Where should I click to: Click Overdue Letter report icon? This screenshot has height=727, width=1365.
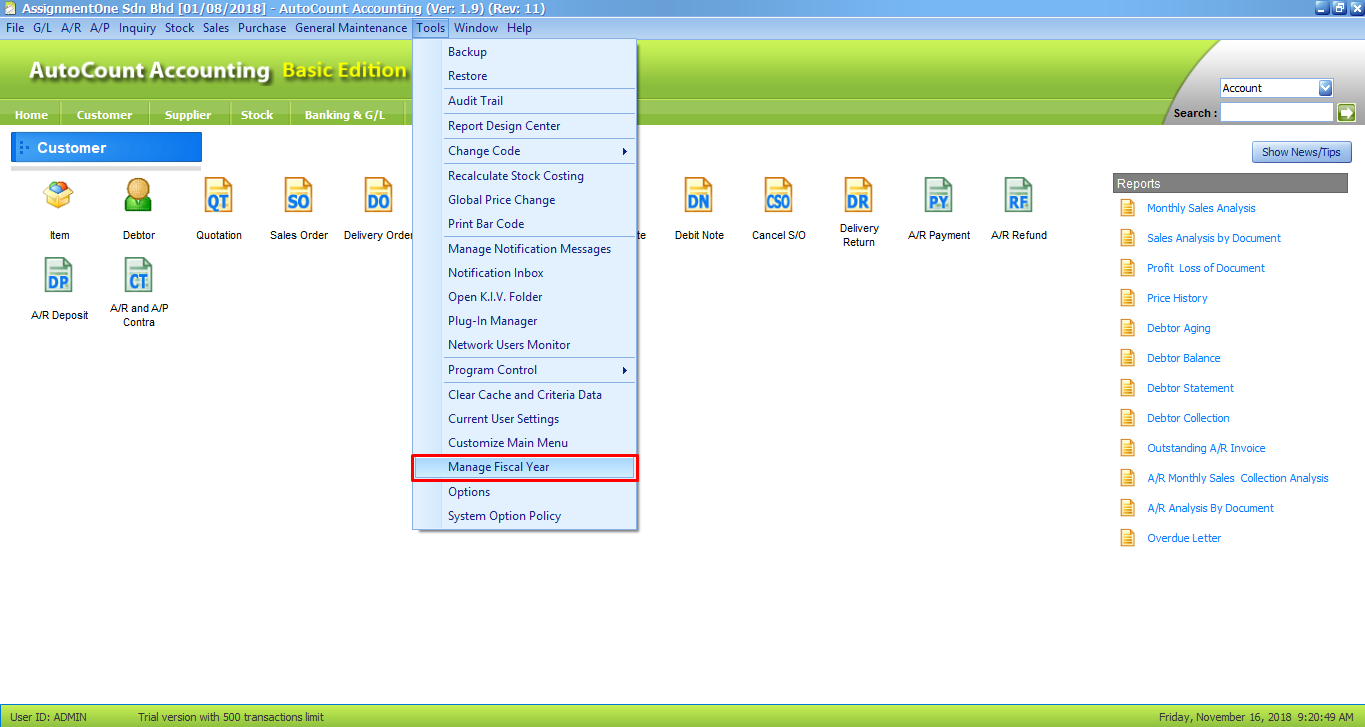1127,538
